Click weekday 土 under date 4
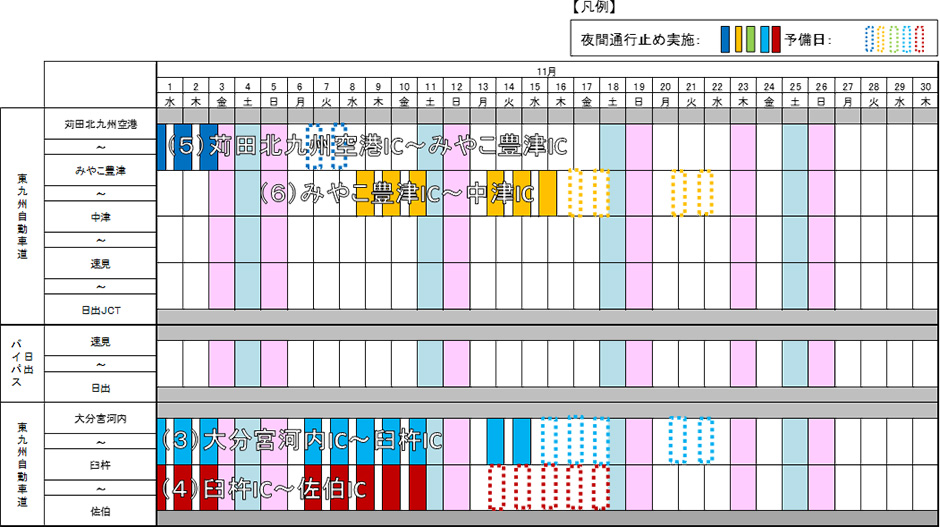 [248, 102]
